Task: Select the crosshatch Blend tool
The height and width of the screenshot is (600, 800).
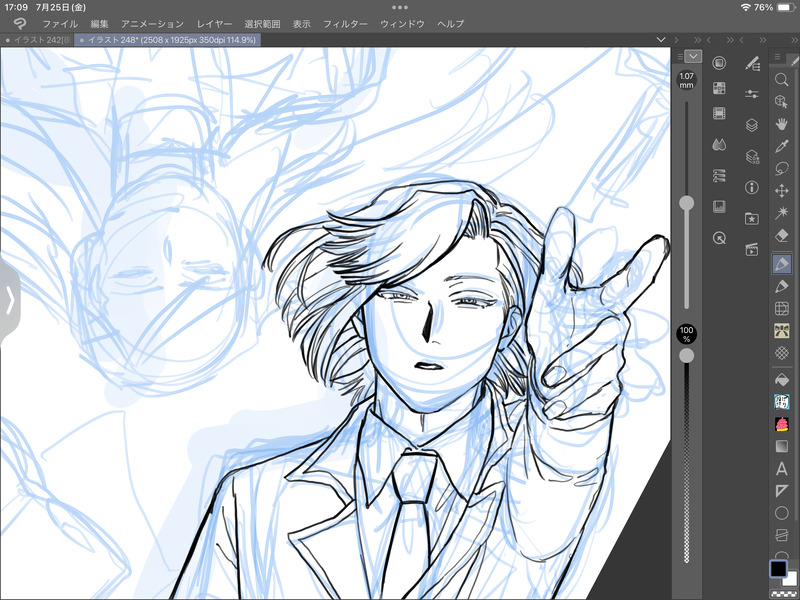Action: point(781,353)
